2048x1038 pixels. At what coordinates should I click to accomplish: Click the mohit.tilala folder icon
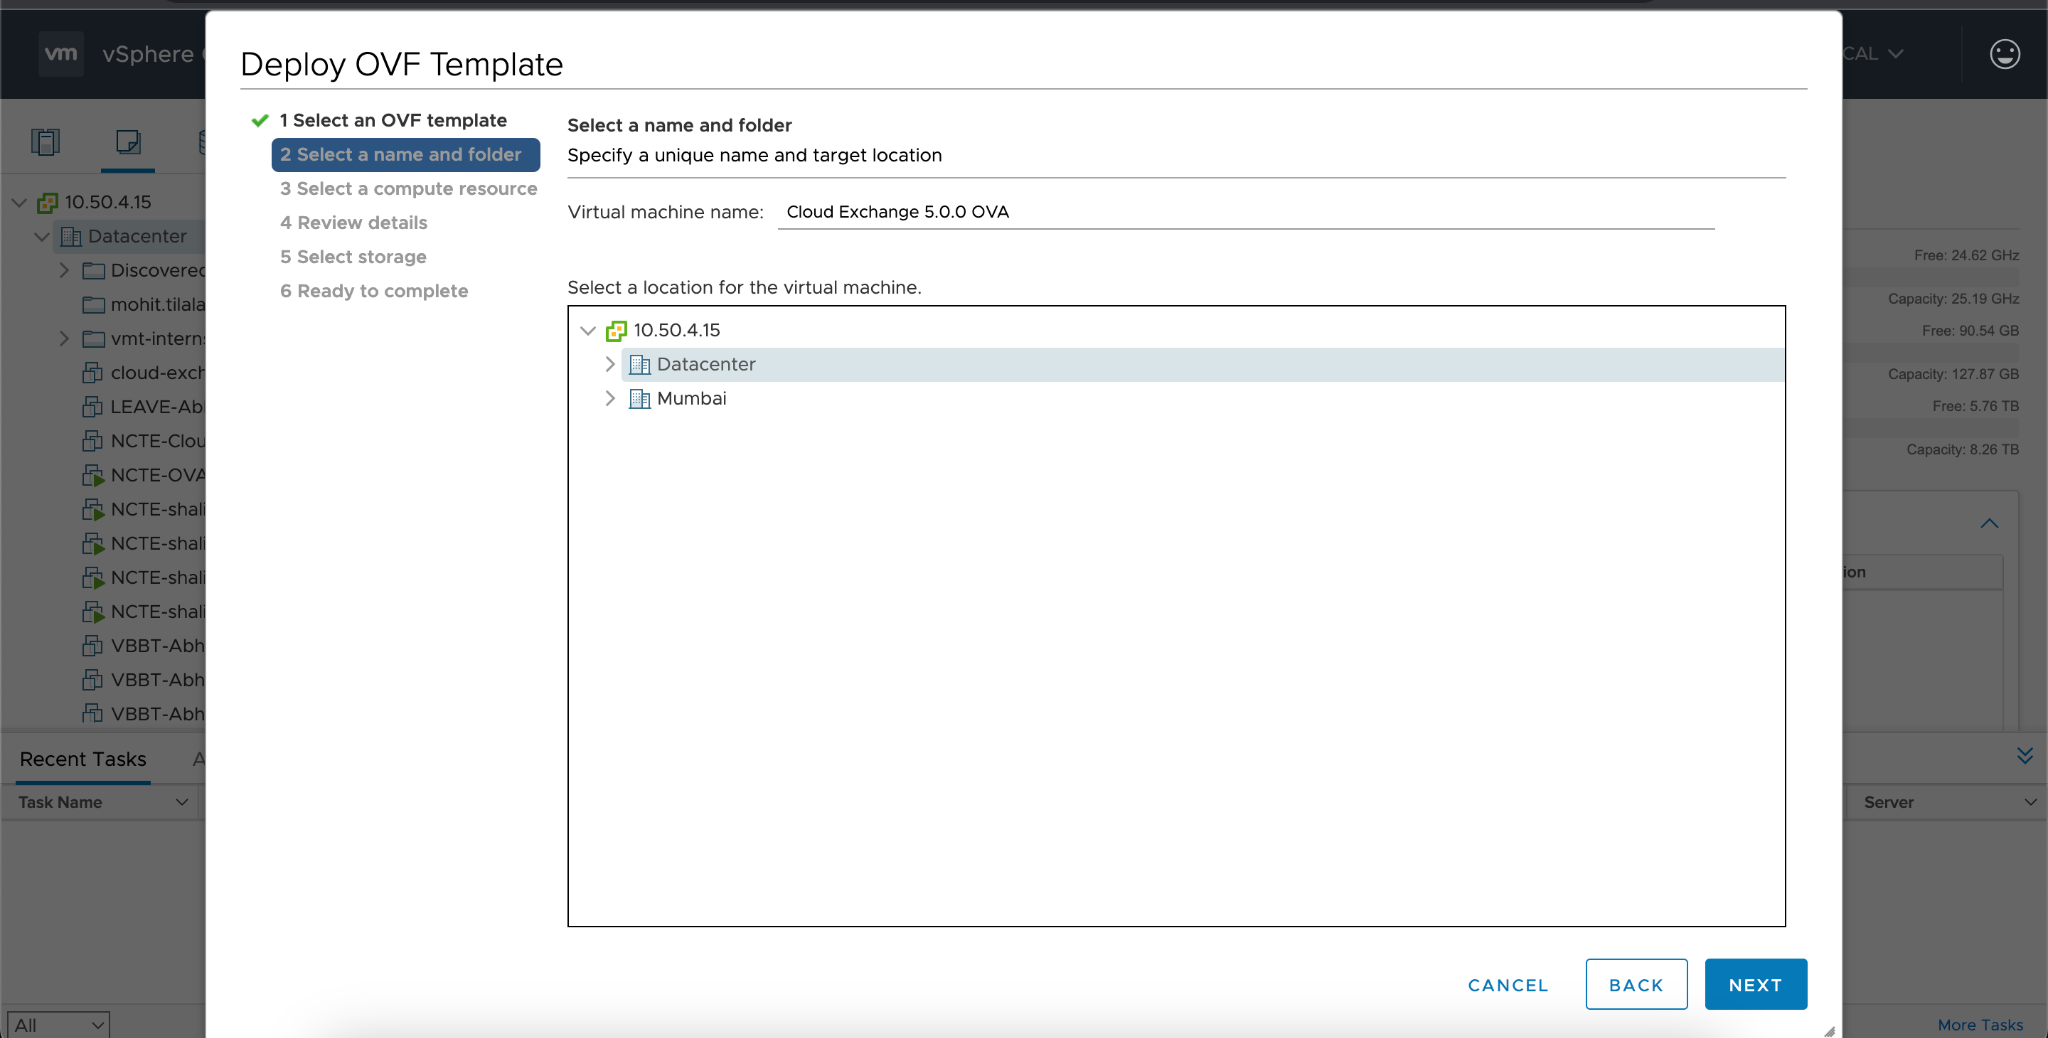[94, 304]
